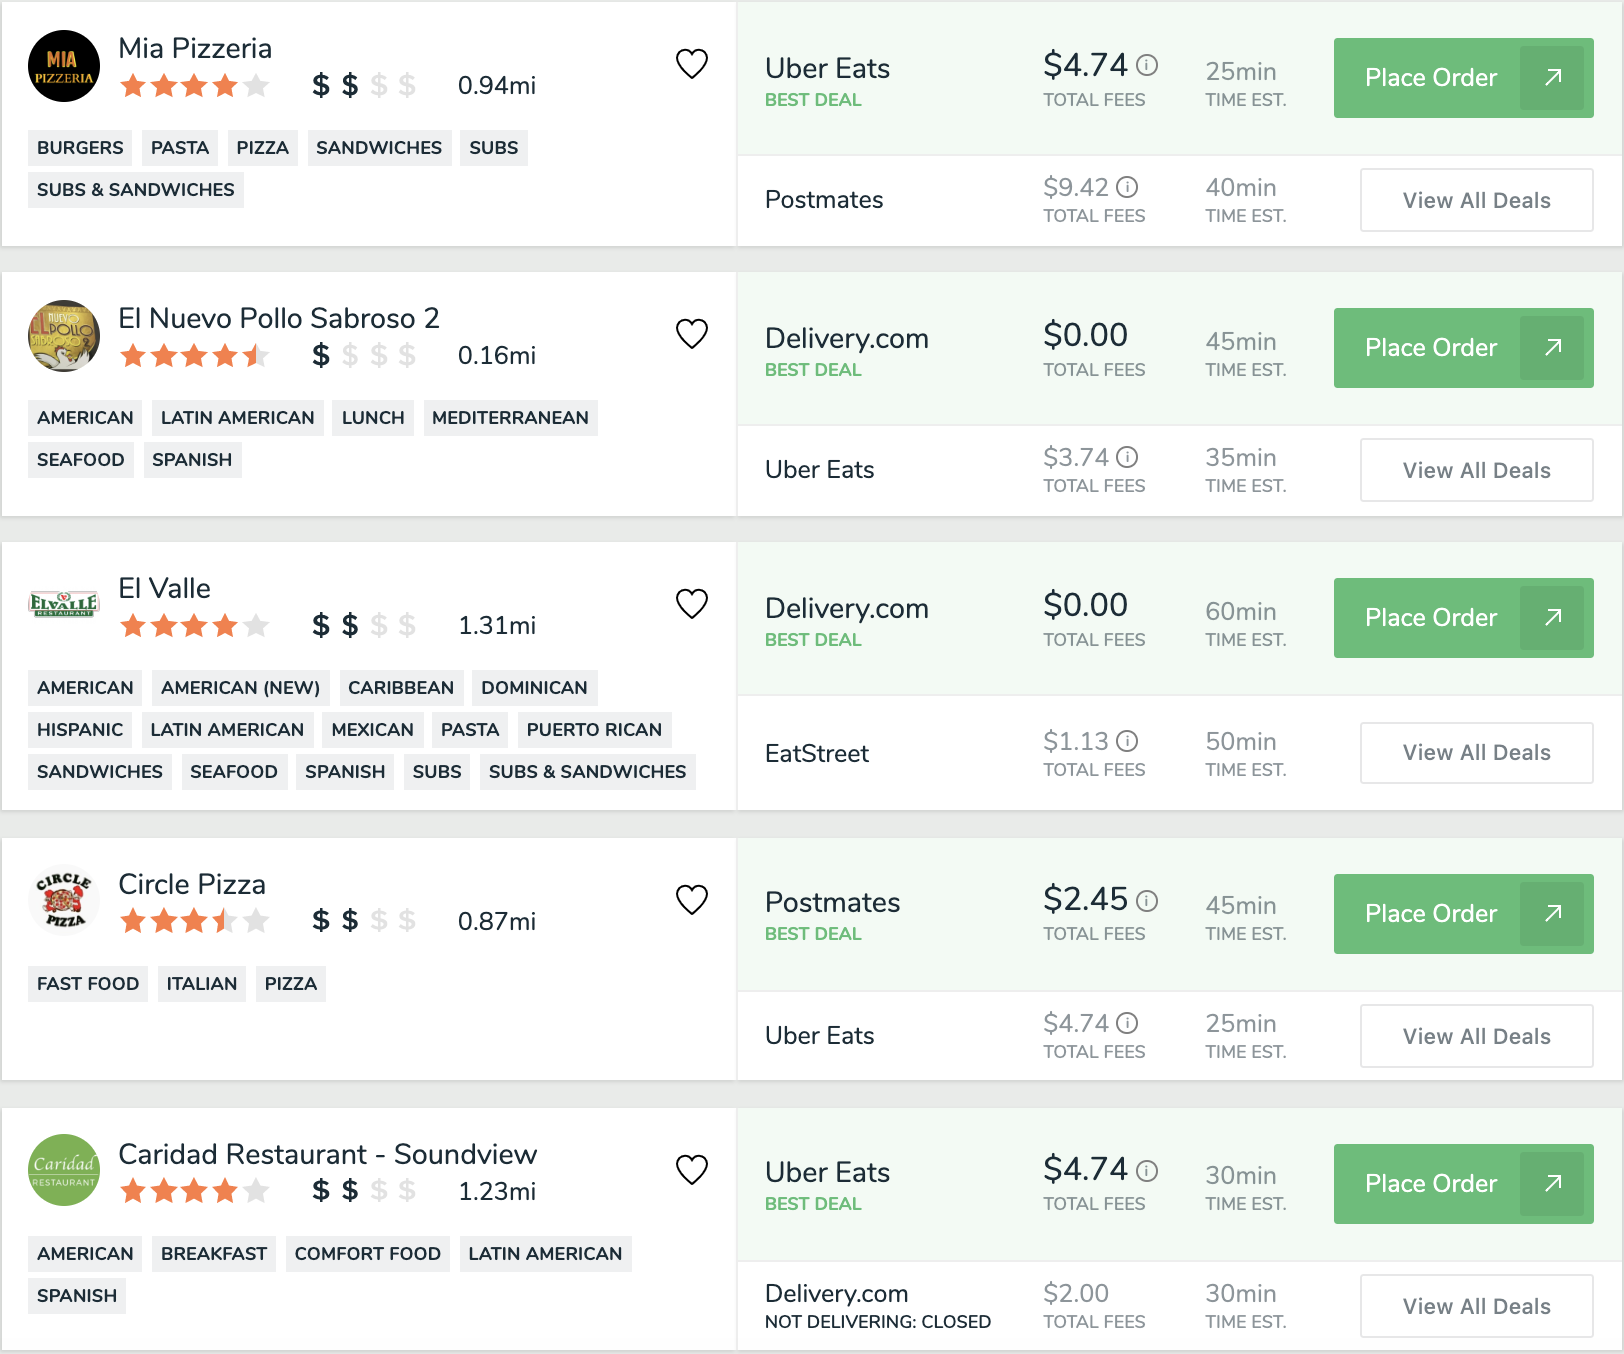Image resolution: width=1624 pixels, height=1354 pixels.
Task: Click the El Valle price level indicator
Action: click(x=363, y=626)
